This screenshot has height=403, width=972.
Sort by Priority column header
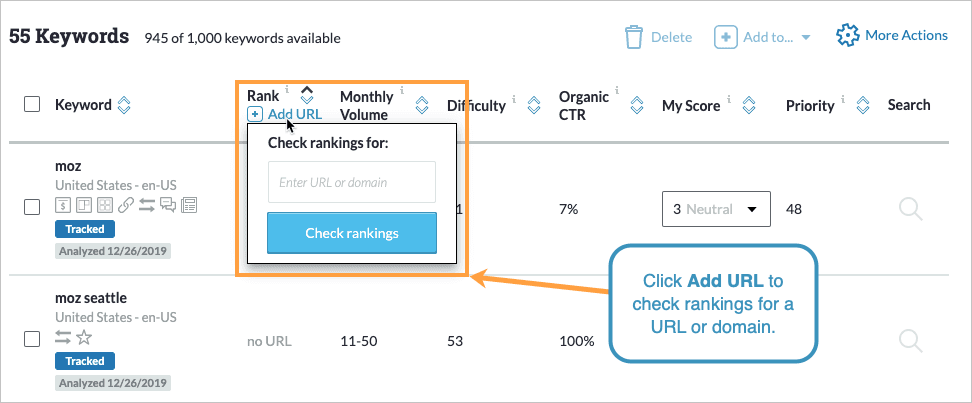pyautogui.click(x=862, y=104)
